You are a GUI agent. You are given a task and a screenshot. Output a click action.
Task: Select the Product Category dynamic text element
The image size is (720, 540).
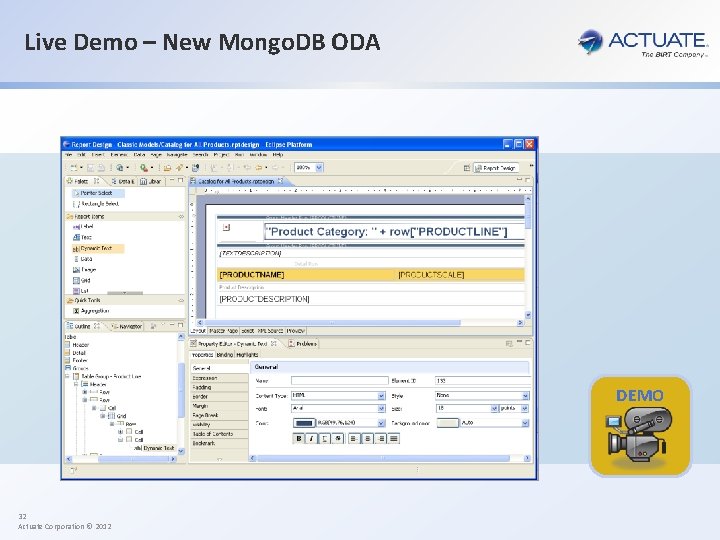tap(394, 232)
